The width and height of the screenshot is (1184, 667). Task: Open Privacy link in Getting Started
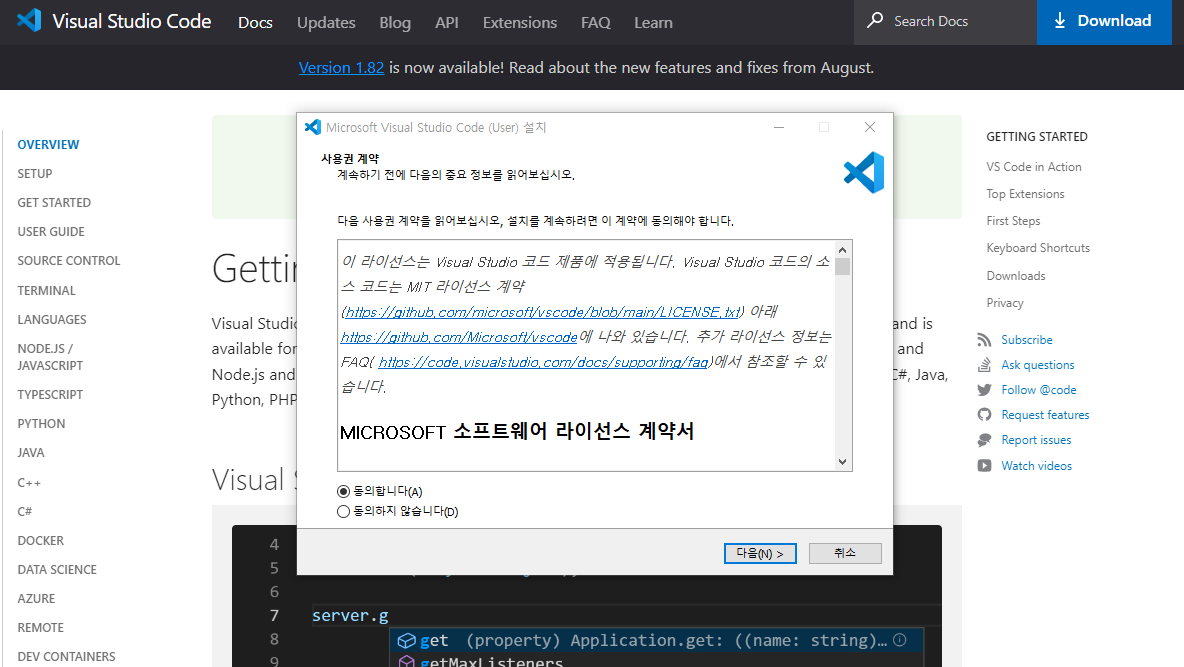1005,303
